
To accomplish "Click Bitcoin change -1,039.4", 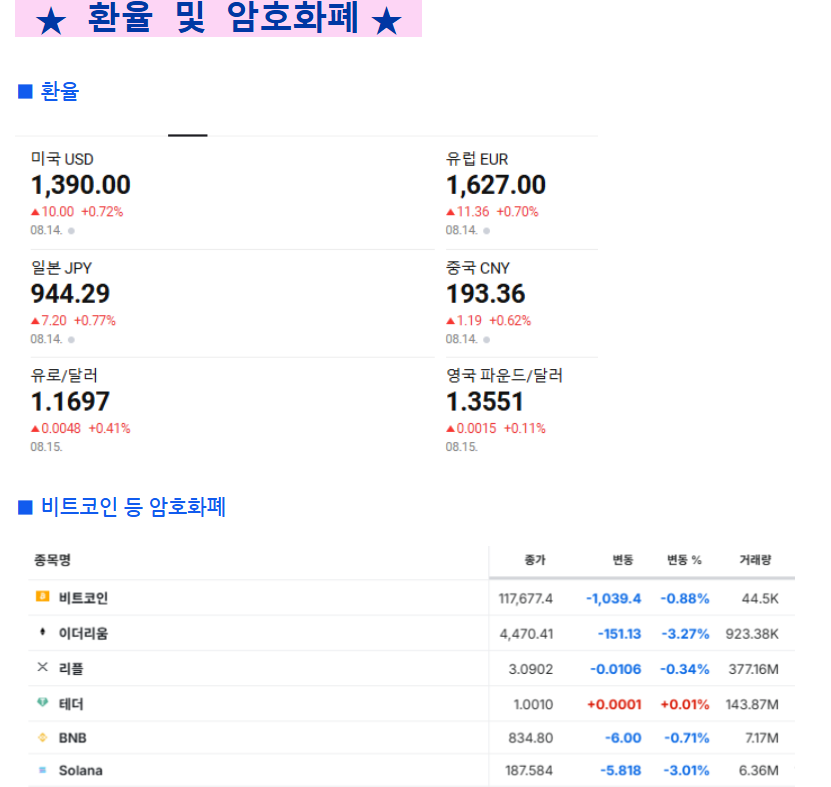I will pos(613,598).
